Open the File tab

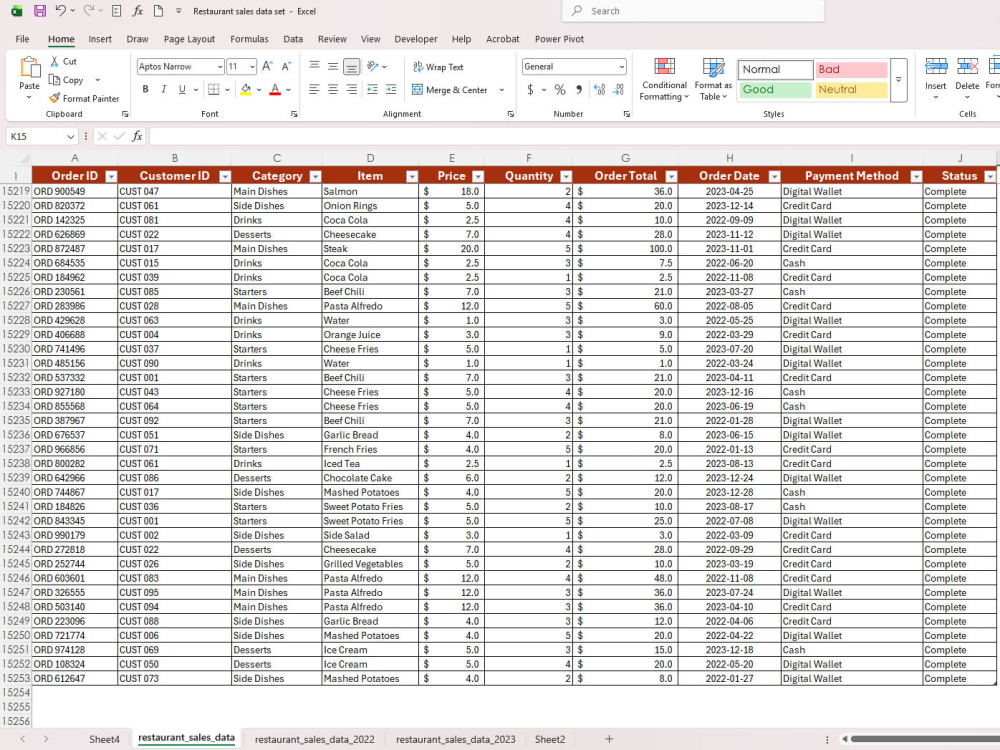point(22,39)
